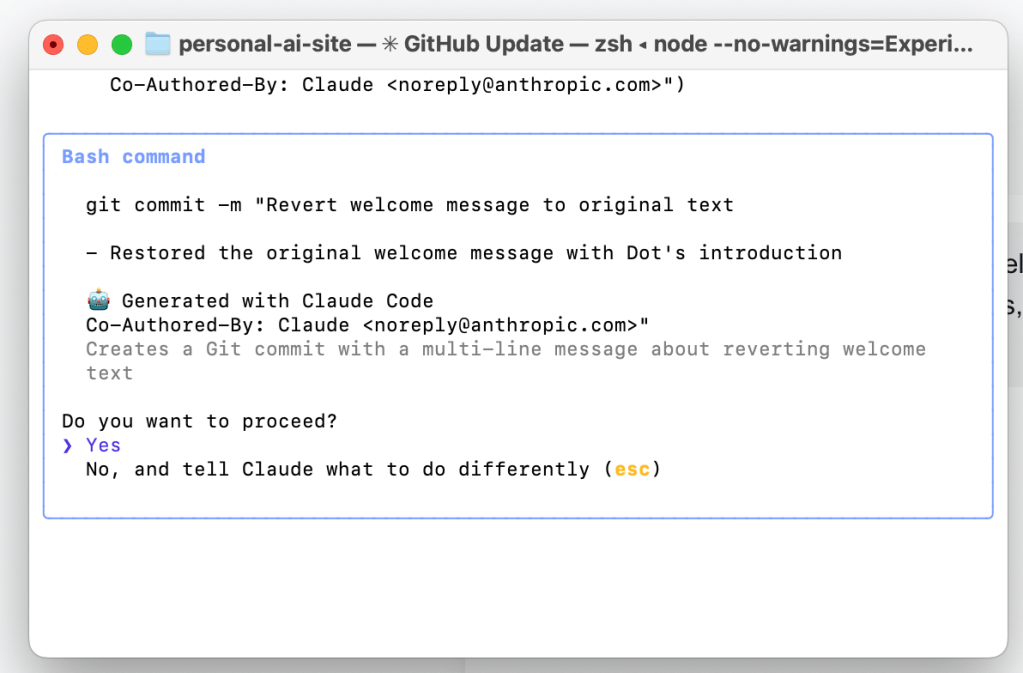Click the top Co-Authored-By line above the box
Viewport: 1023px width, 673px height.
[x=397, y=85]
